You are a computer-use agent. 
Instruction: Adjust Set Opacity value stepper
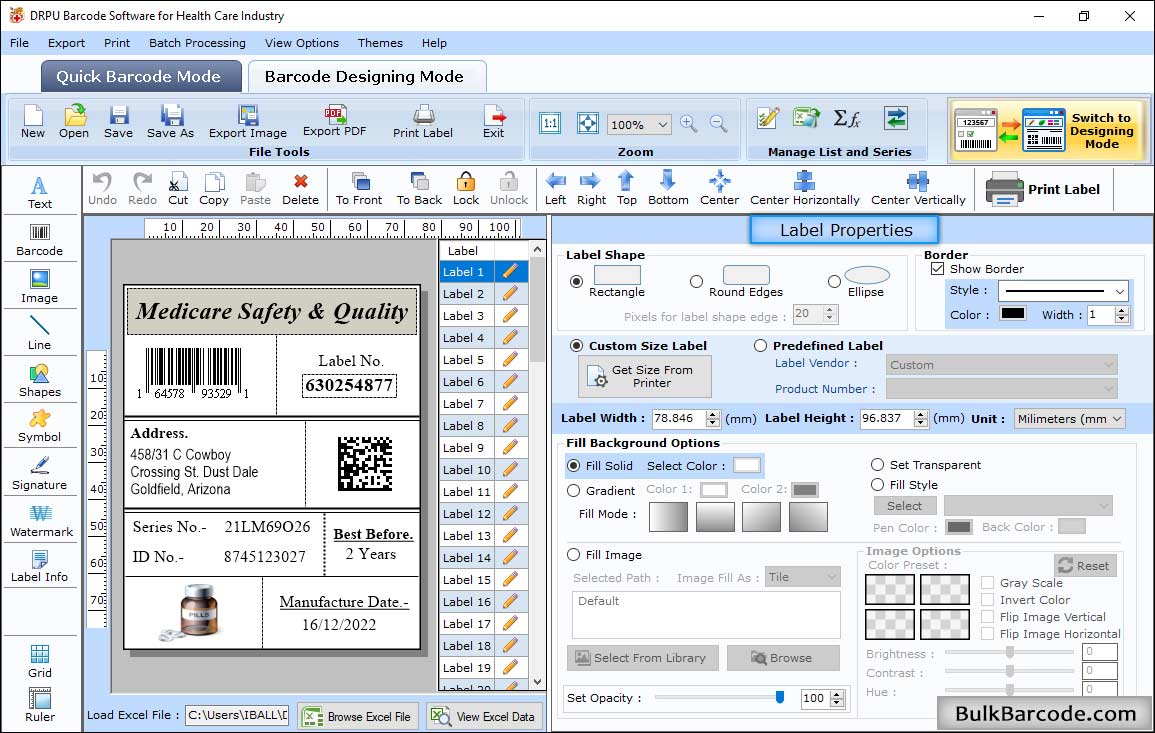click(837, 698)
